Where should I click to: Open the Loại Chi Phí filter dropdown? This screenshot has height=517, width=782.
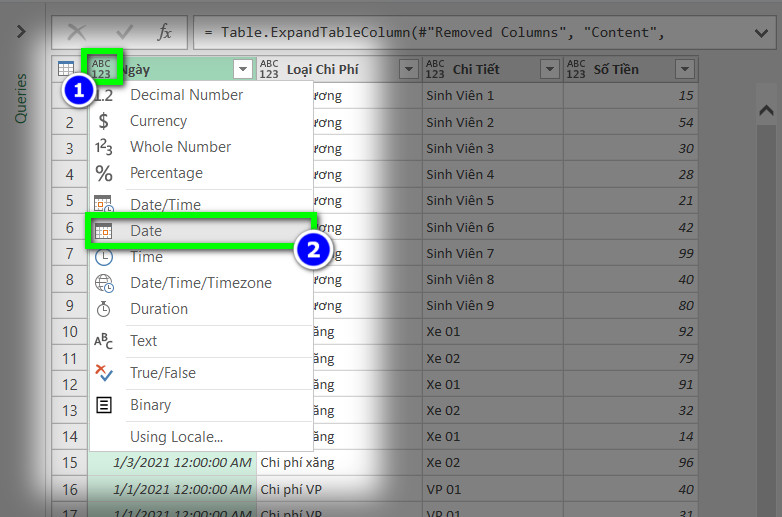pos(408,69)
